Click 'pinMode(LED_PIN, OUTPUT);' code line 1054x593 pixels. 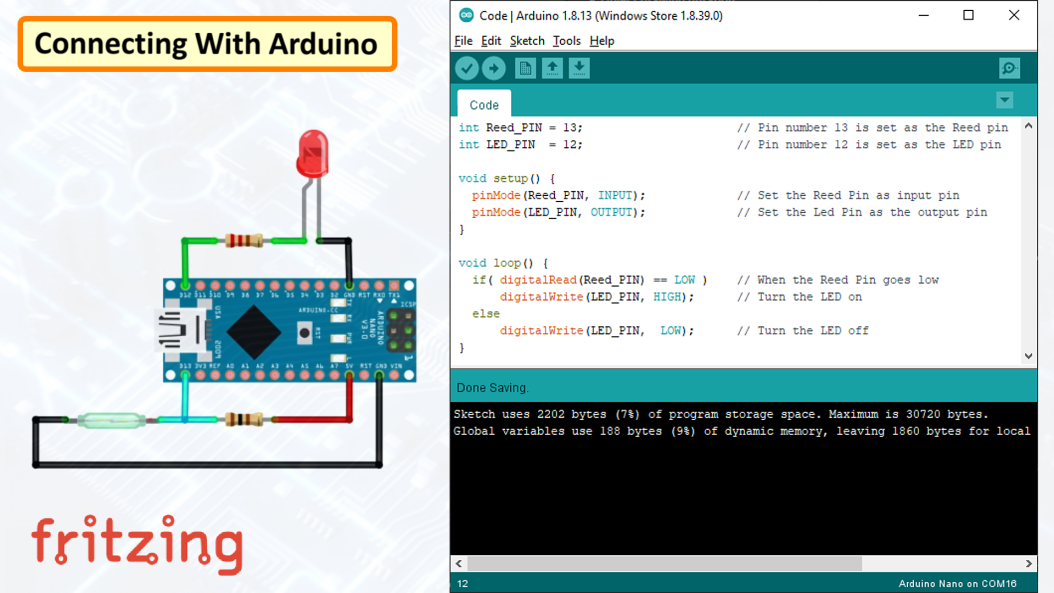558,212
